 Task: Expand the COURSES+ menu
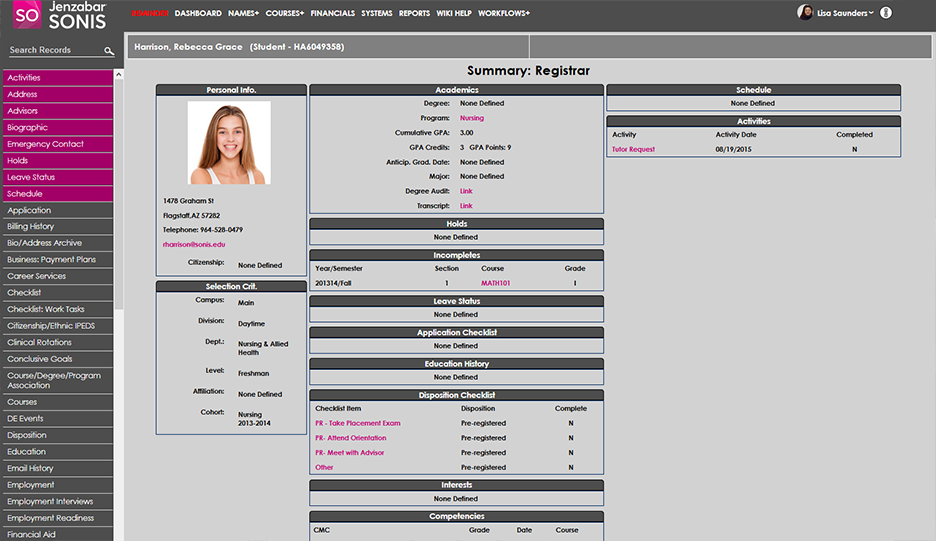pos(285,13)
